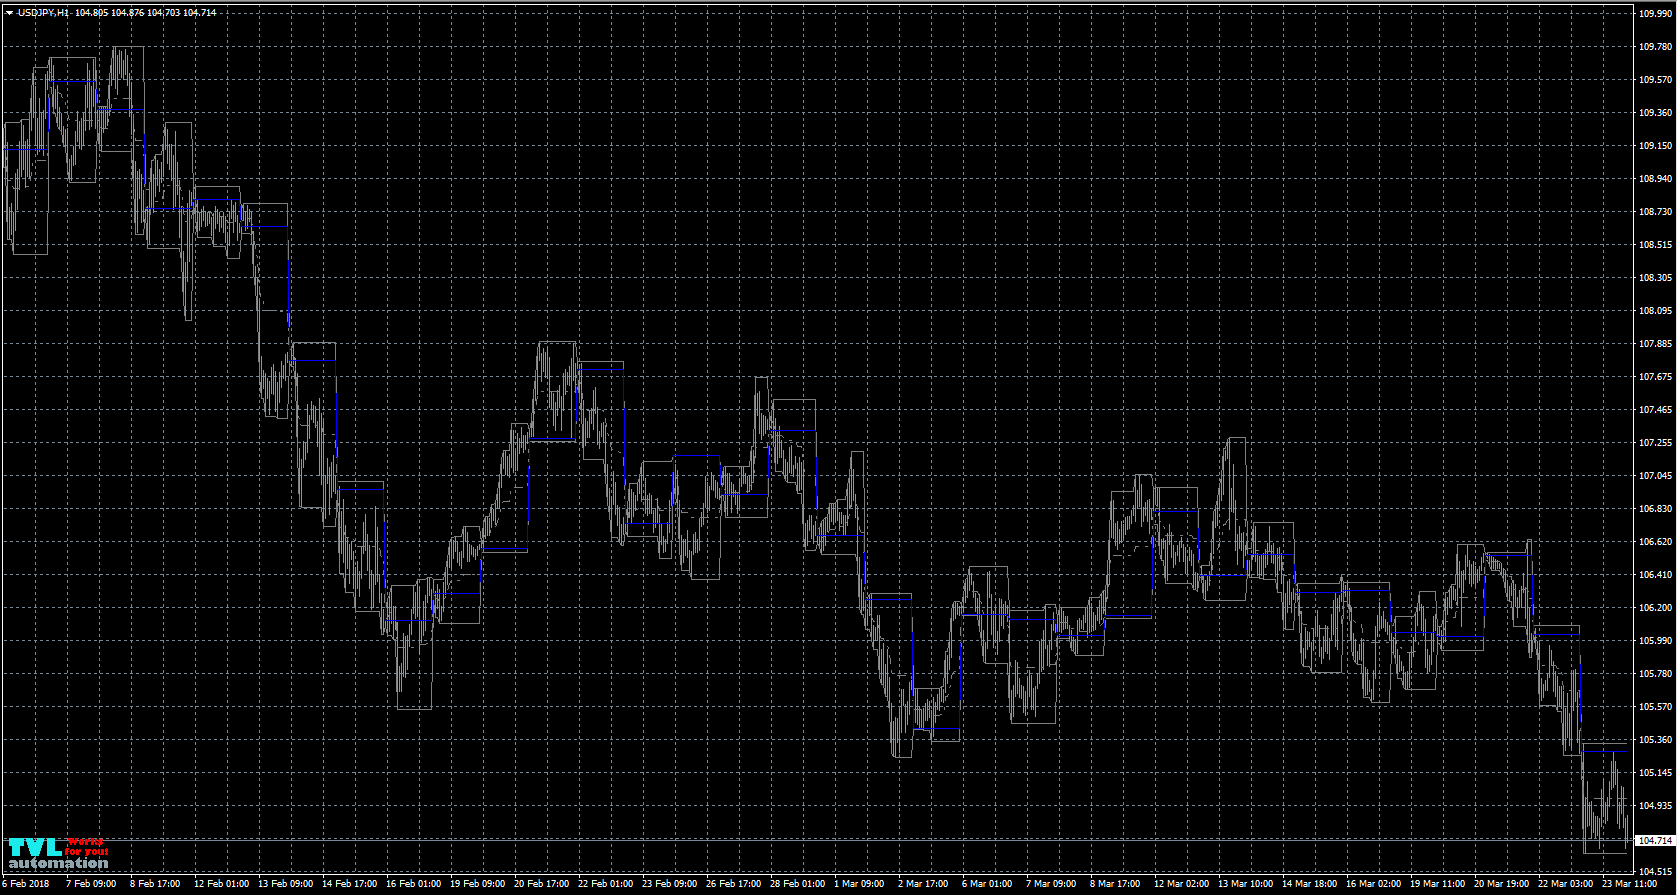Click the 109.780 price axis label
The height and width of the screenshot is (895, 1678).
[x=1655, y=47]
